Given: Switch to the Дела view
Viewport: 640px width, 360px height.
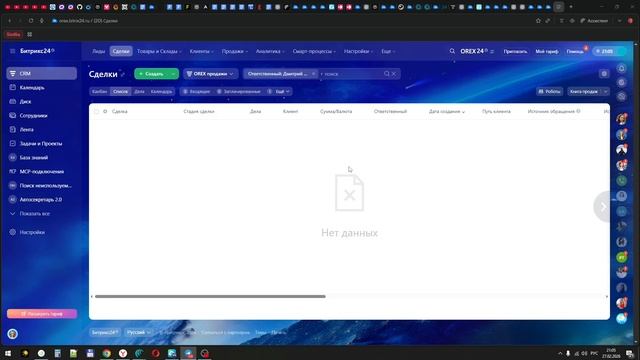Looking at the screenshot, I should pos(139,91).
